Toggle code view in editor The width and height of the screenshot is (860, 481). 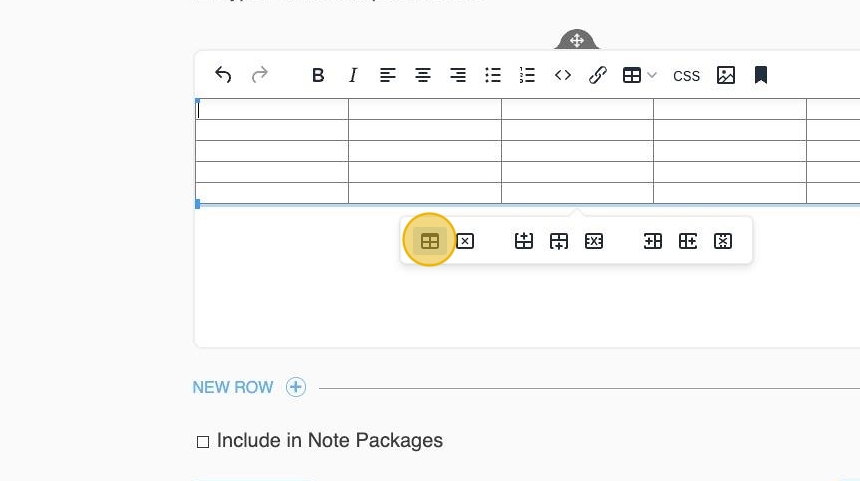point(563,75)
